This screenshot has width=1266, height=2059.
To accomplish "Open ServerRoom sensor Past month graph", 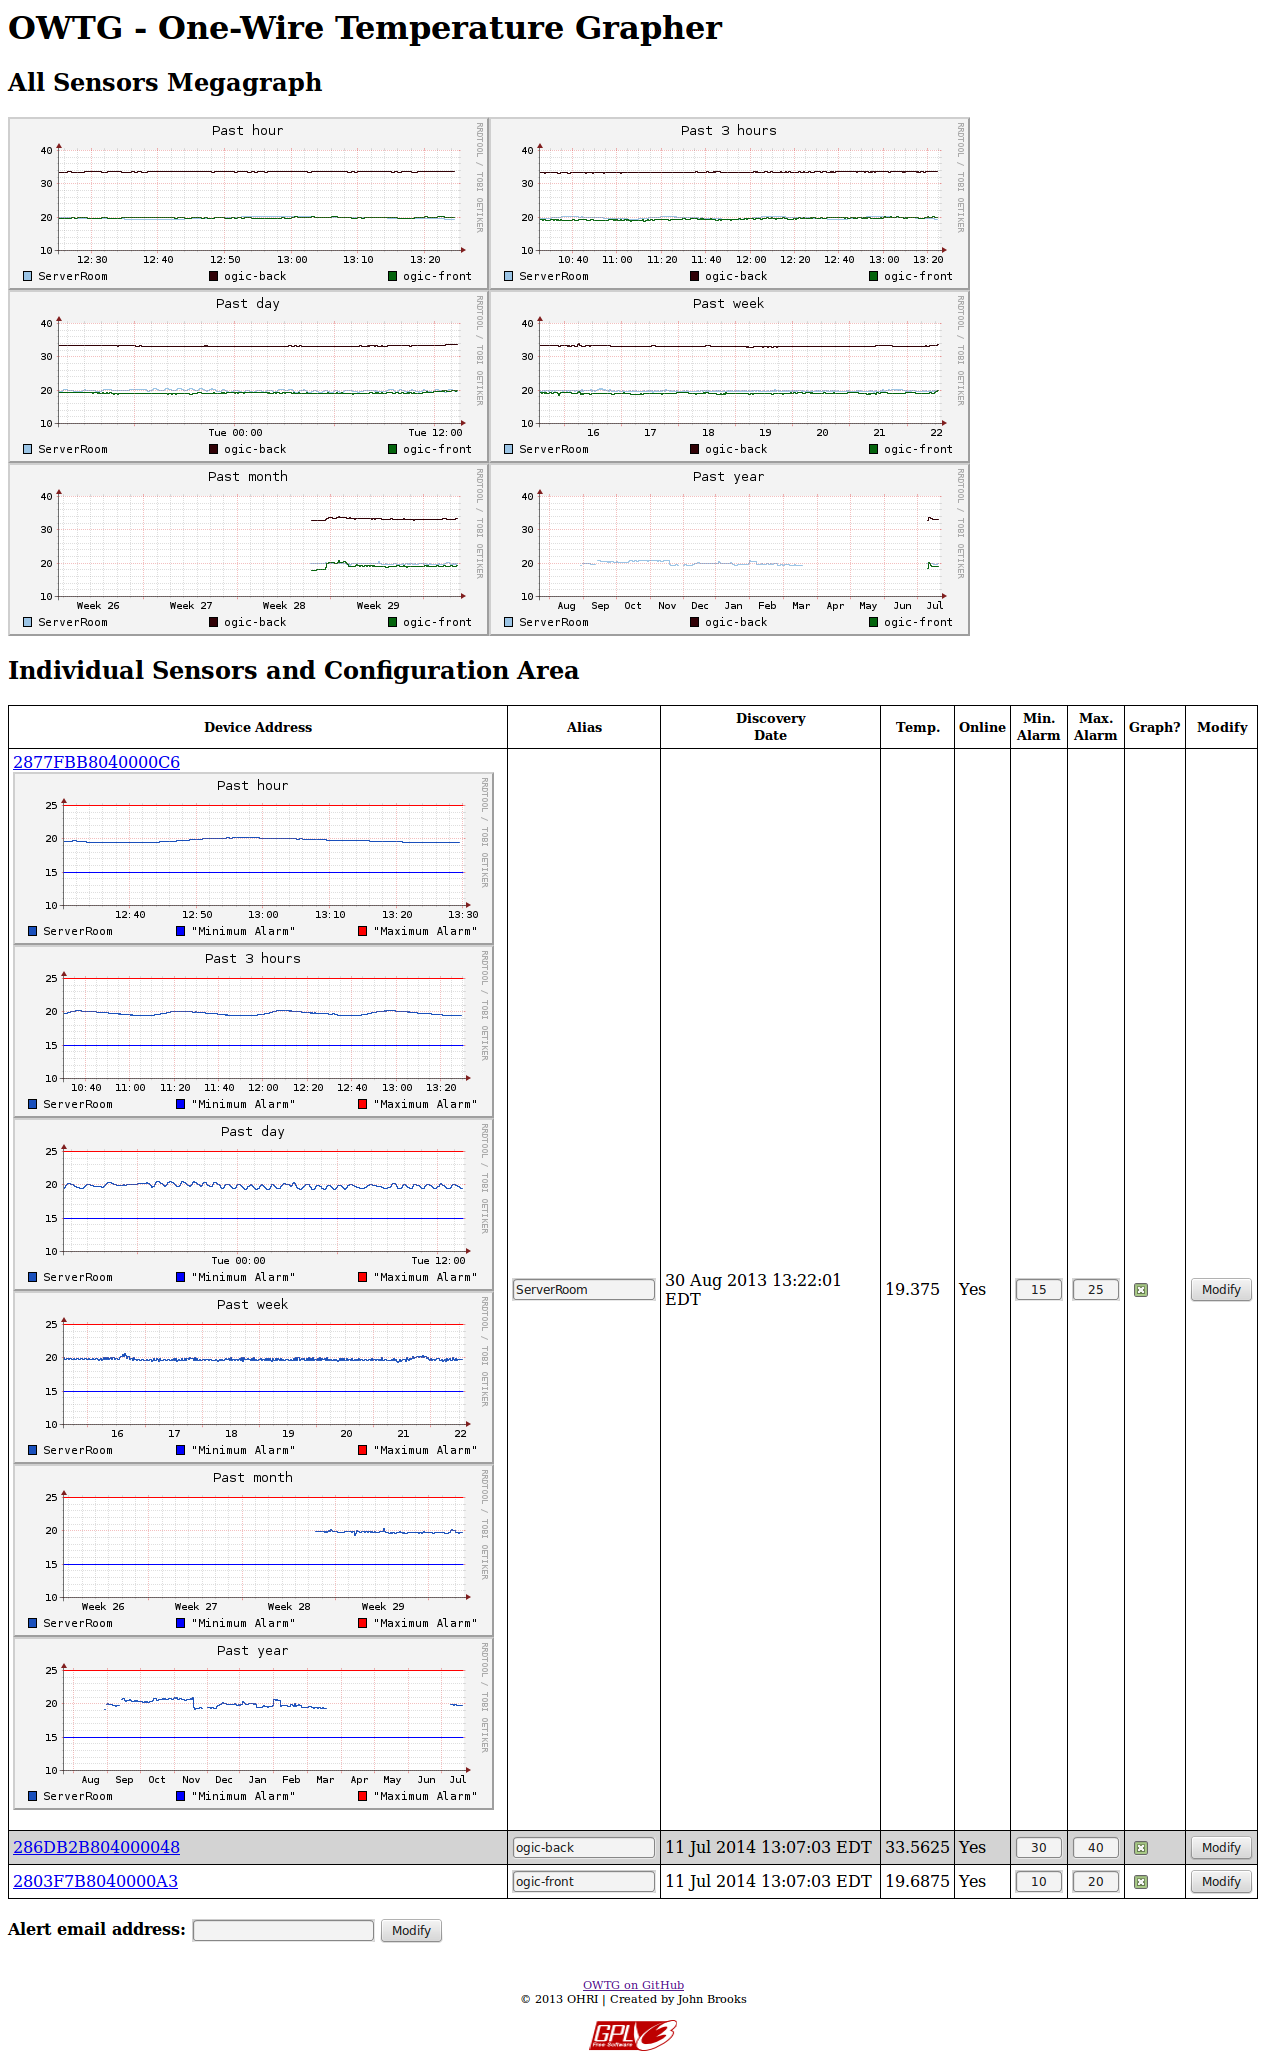I will 253,1550.
